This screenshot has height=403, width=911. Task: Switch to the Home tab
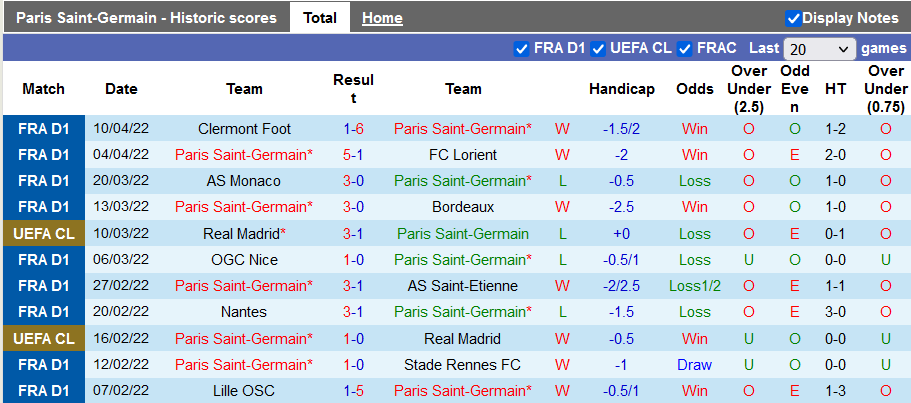point(382,18)
